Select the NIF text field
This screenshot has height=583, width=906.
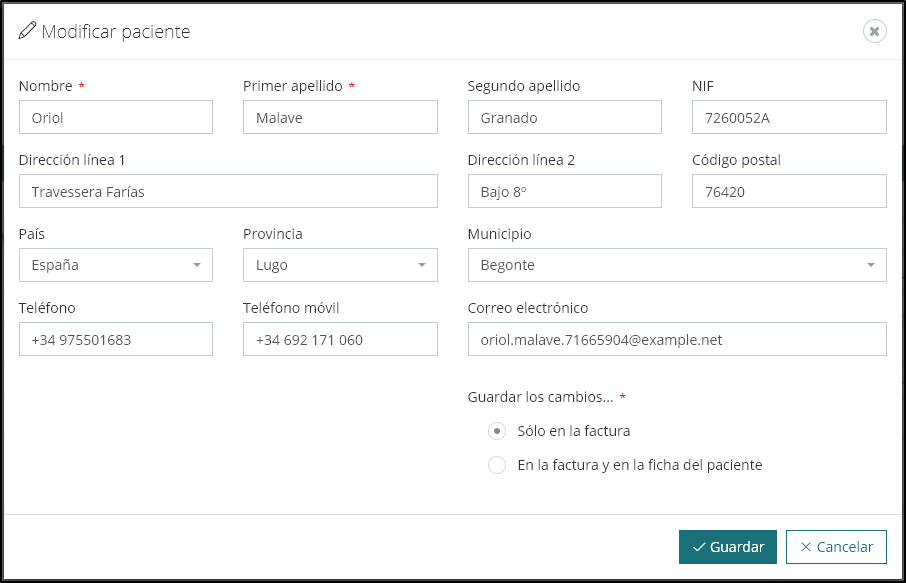click(788, 117)
